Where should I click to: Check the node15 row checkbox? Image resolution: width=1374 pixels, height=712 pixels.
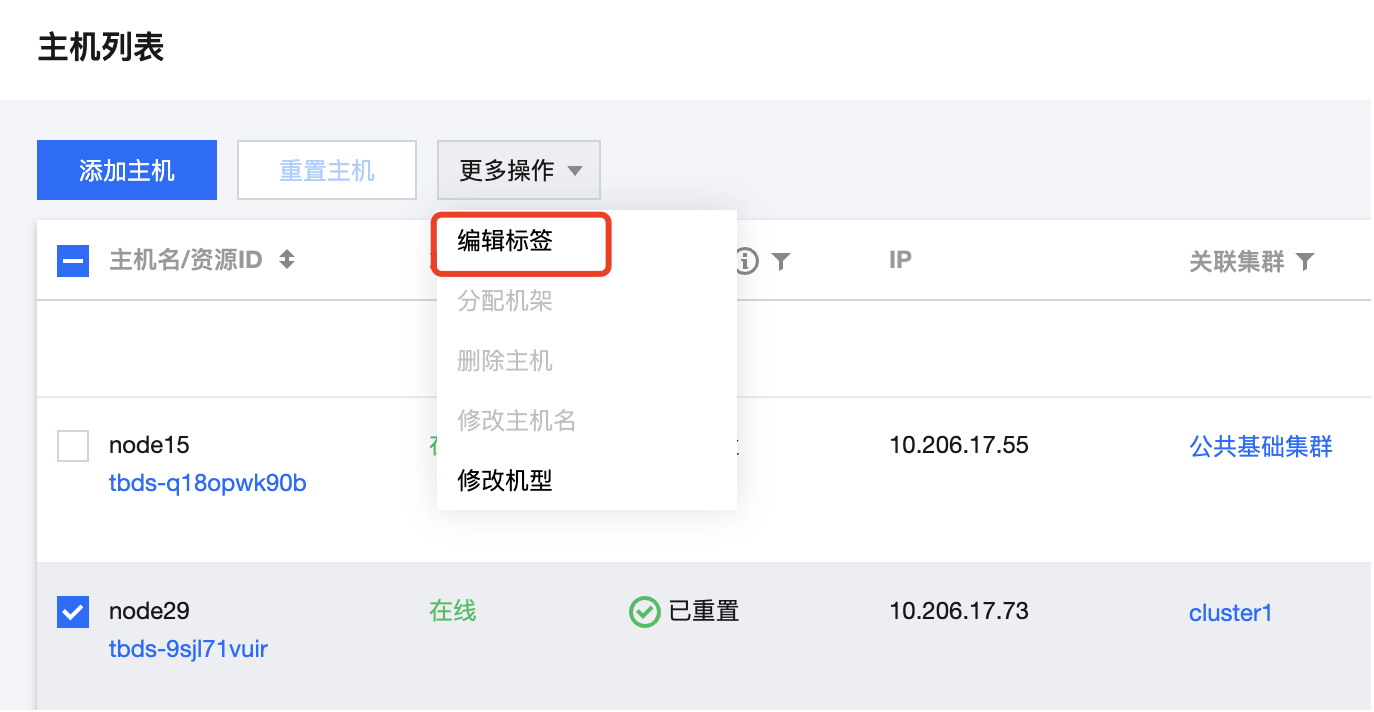tap(73, 446)
